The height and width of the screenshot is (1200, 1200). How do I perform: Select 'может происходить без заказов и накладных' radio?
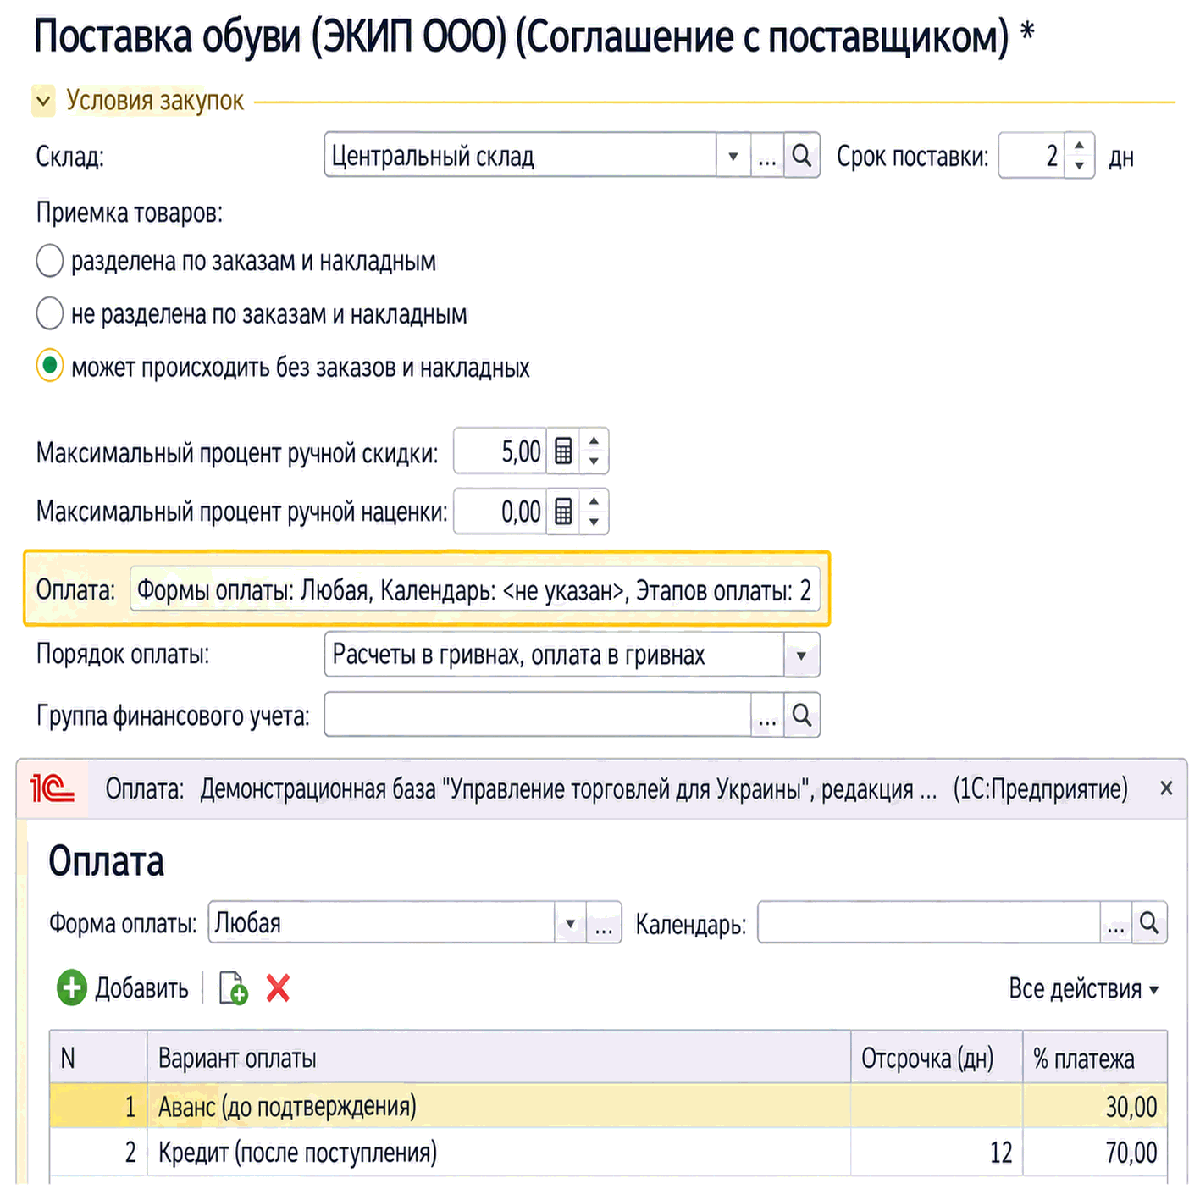tap(50, 367)
